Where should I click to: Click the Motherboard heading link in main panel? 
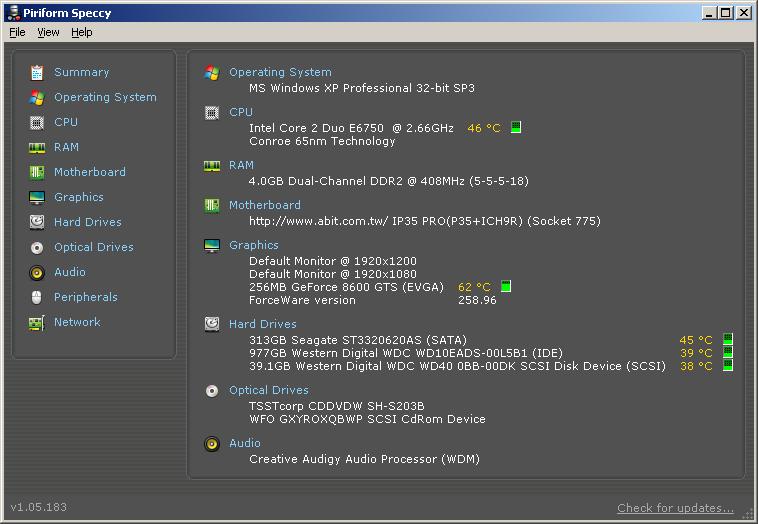(265, 205)
